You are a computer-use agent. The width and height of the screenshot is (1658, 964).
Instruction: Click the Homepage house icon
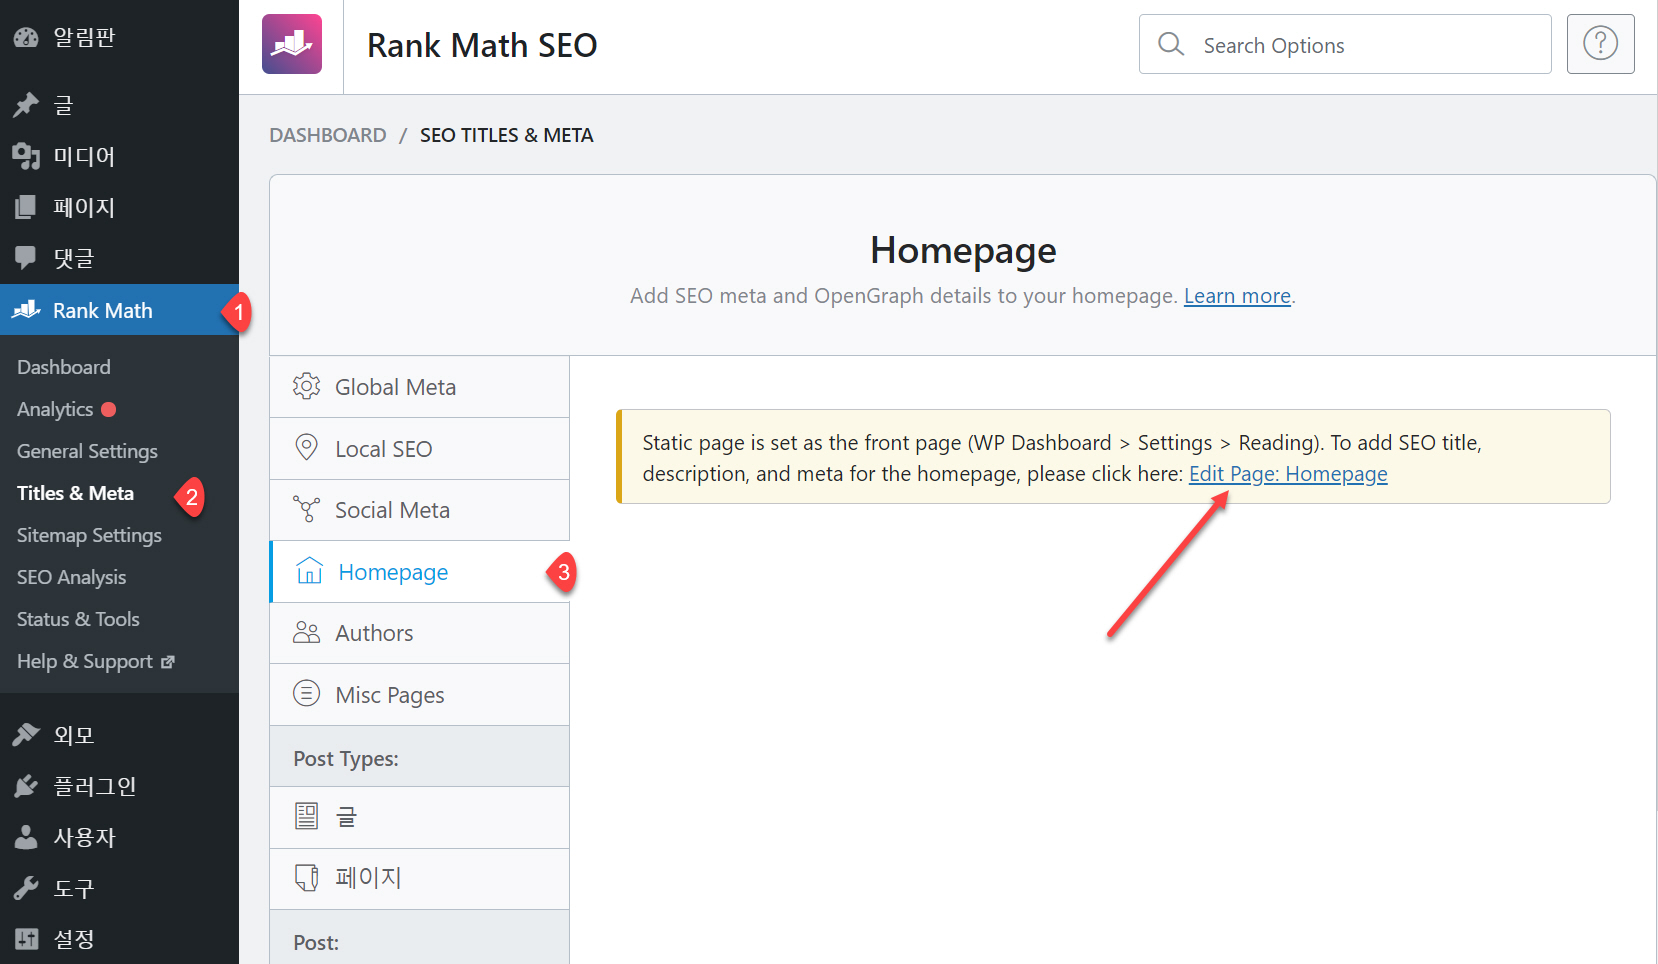tap(310, 571)
